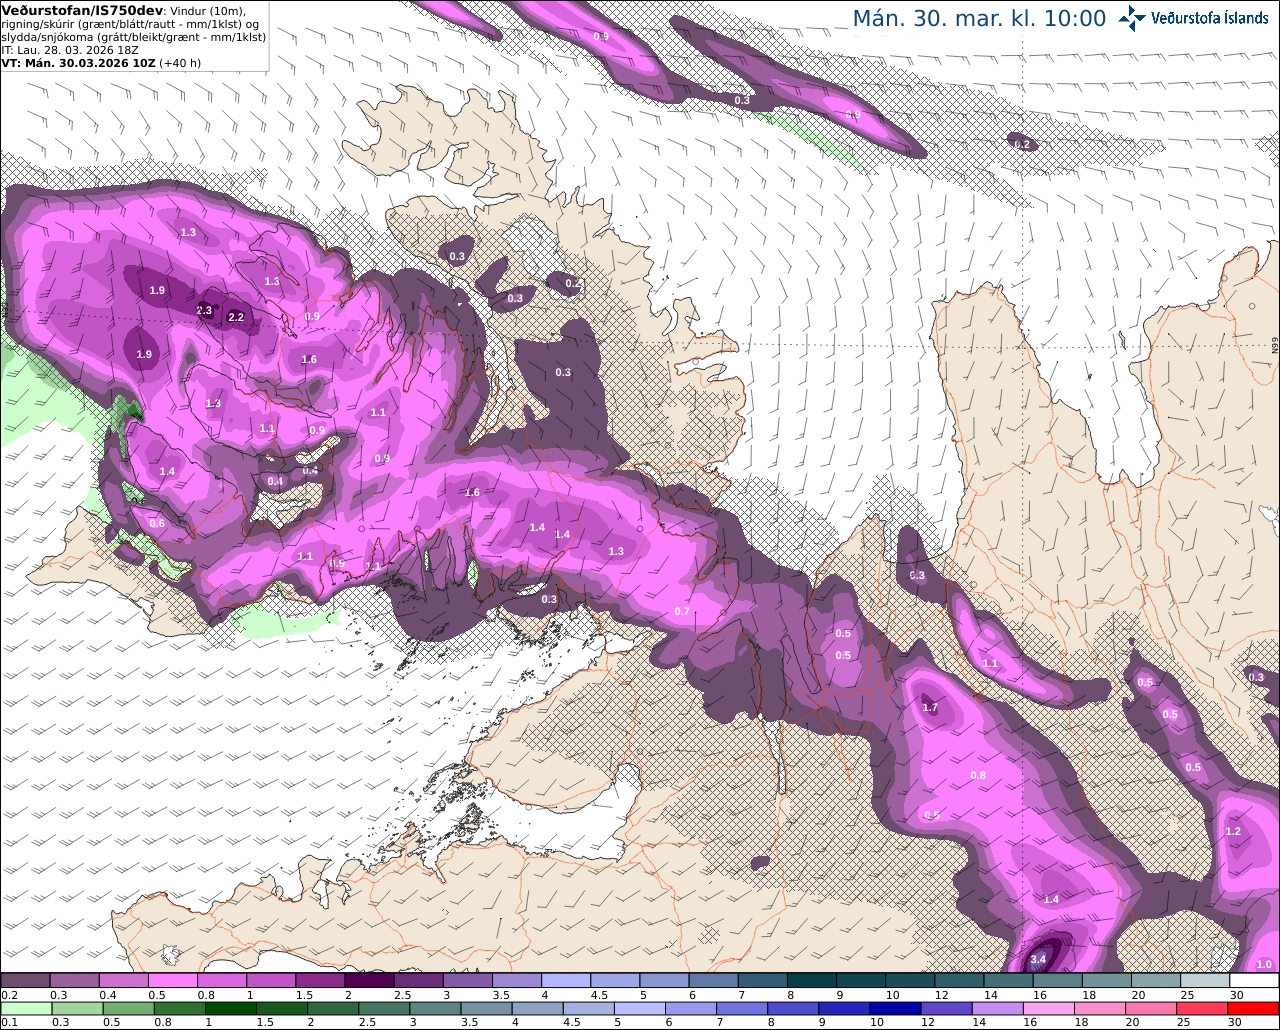Screen dimensions: 1280x1030
Task: Click the 2.3 precipitation value on the map
Action: (204, 310)
